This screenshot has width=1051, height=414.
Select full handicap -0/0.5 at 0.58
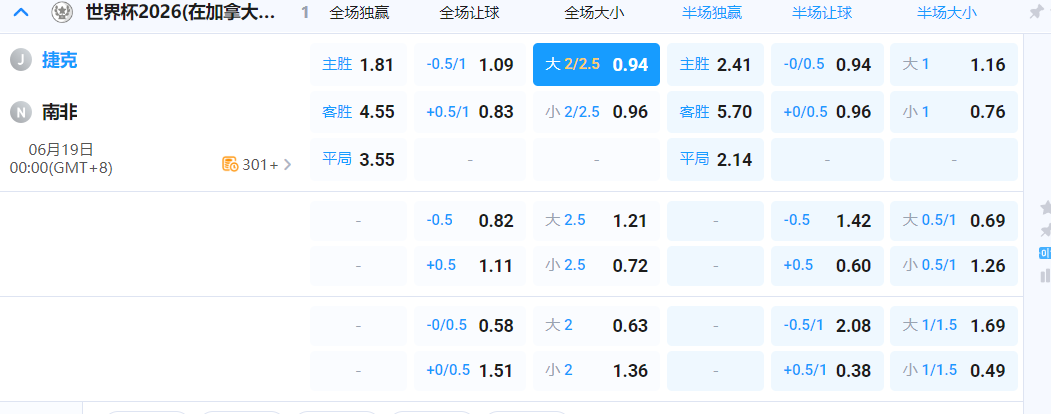(x=470, y=326)
